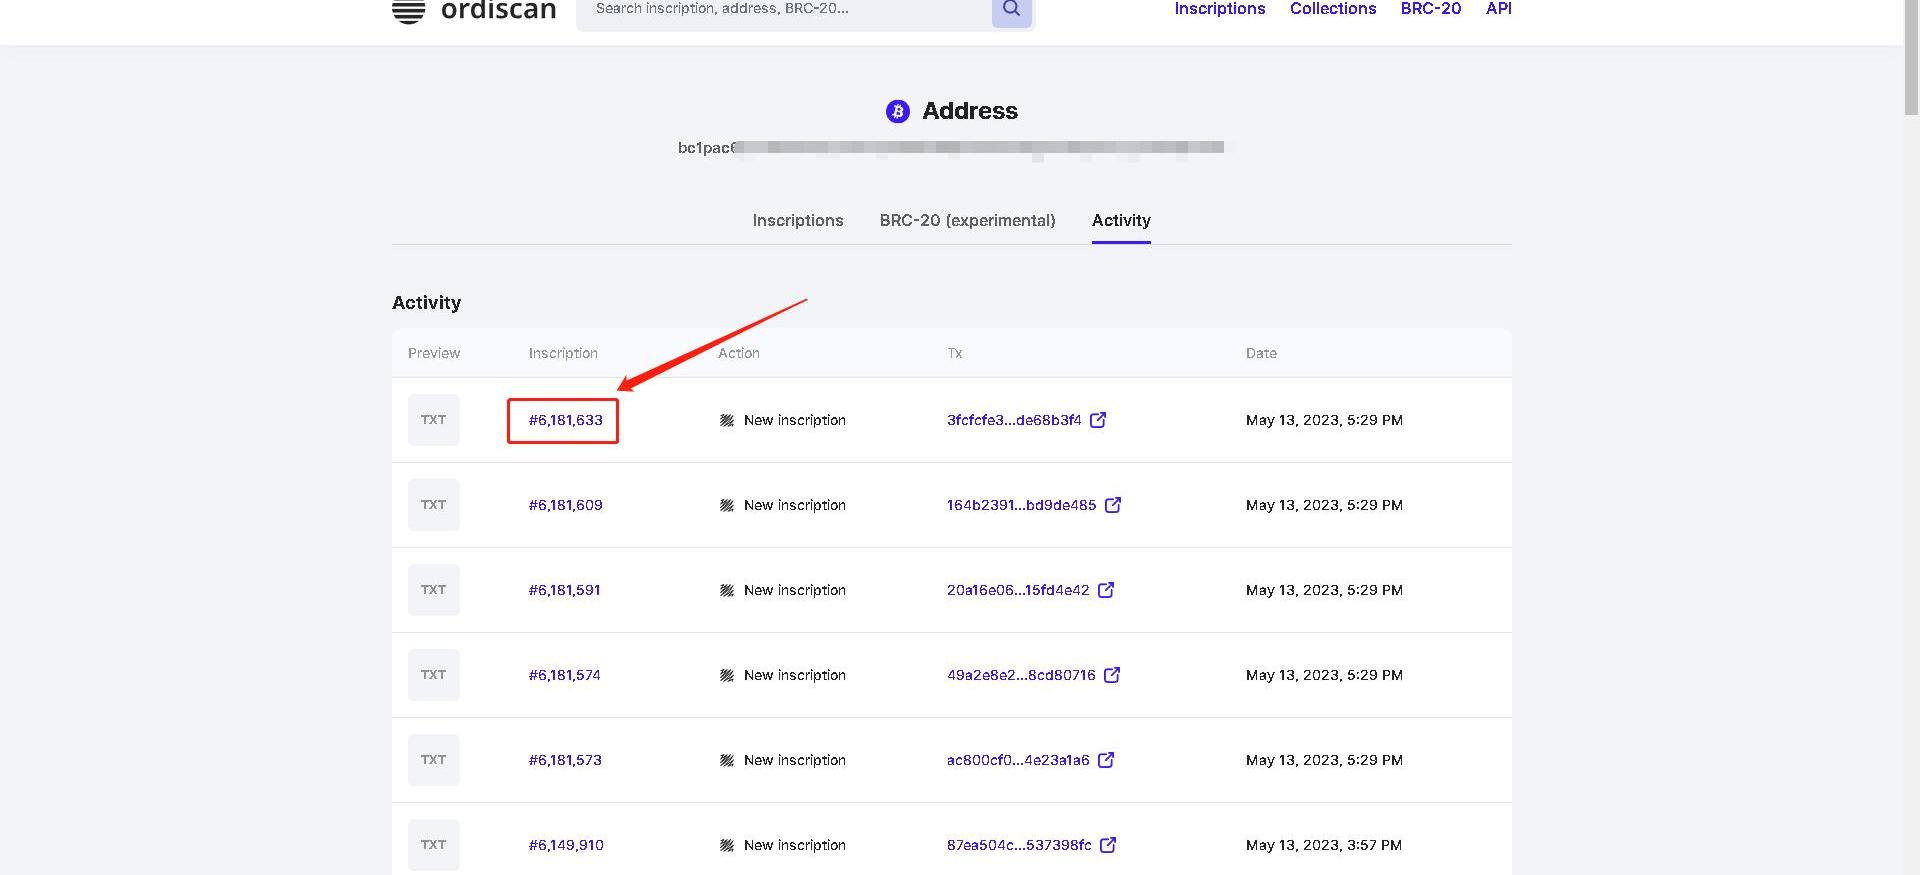Image resolution: width=1920 pixels, height=875 pixels.
Task: Open BRC-20 in the top navigation
Action: (1430, 9)
